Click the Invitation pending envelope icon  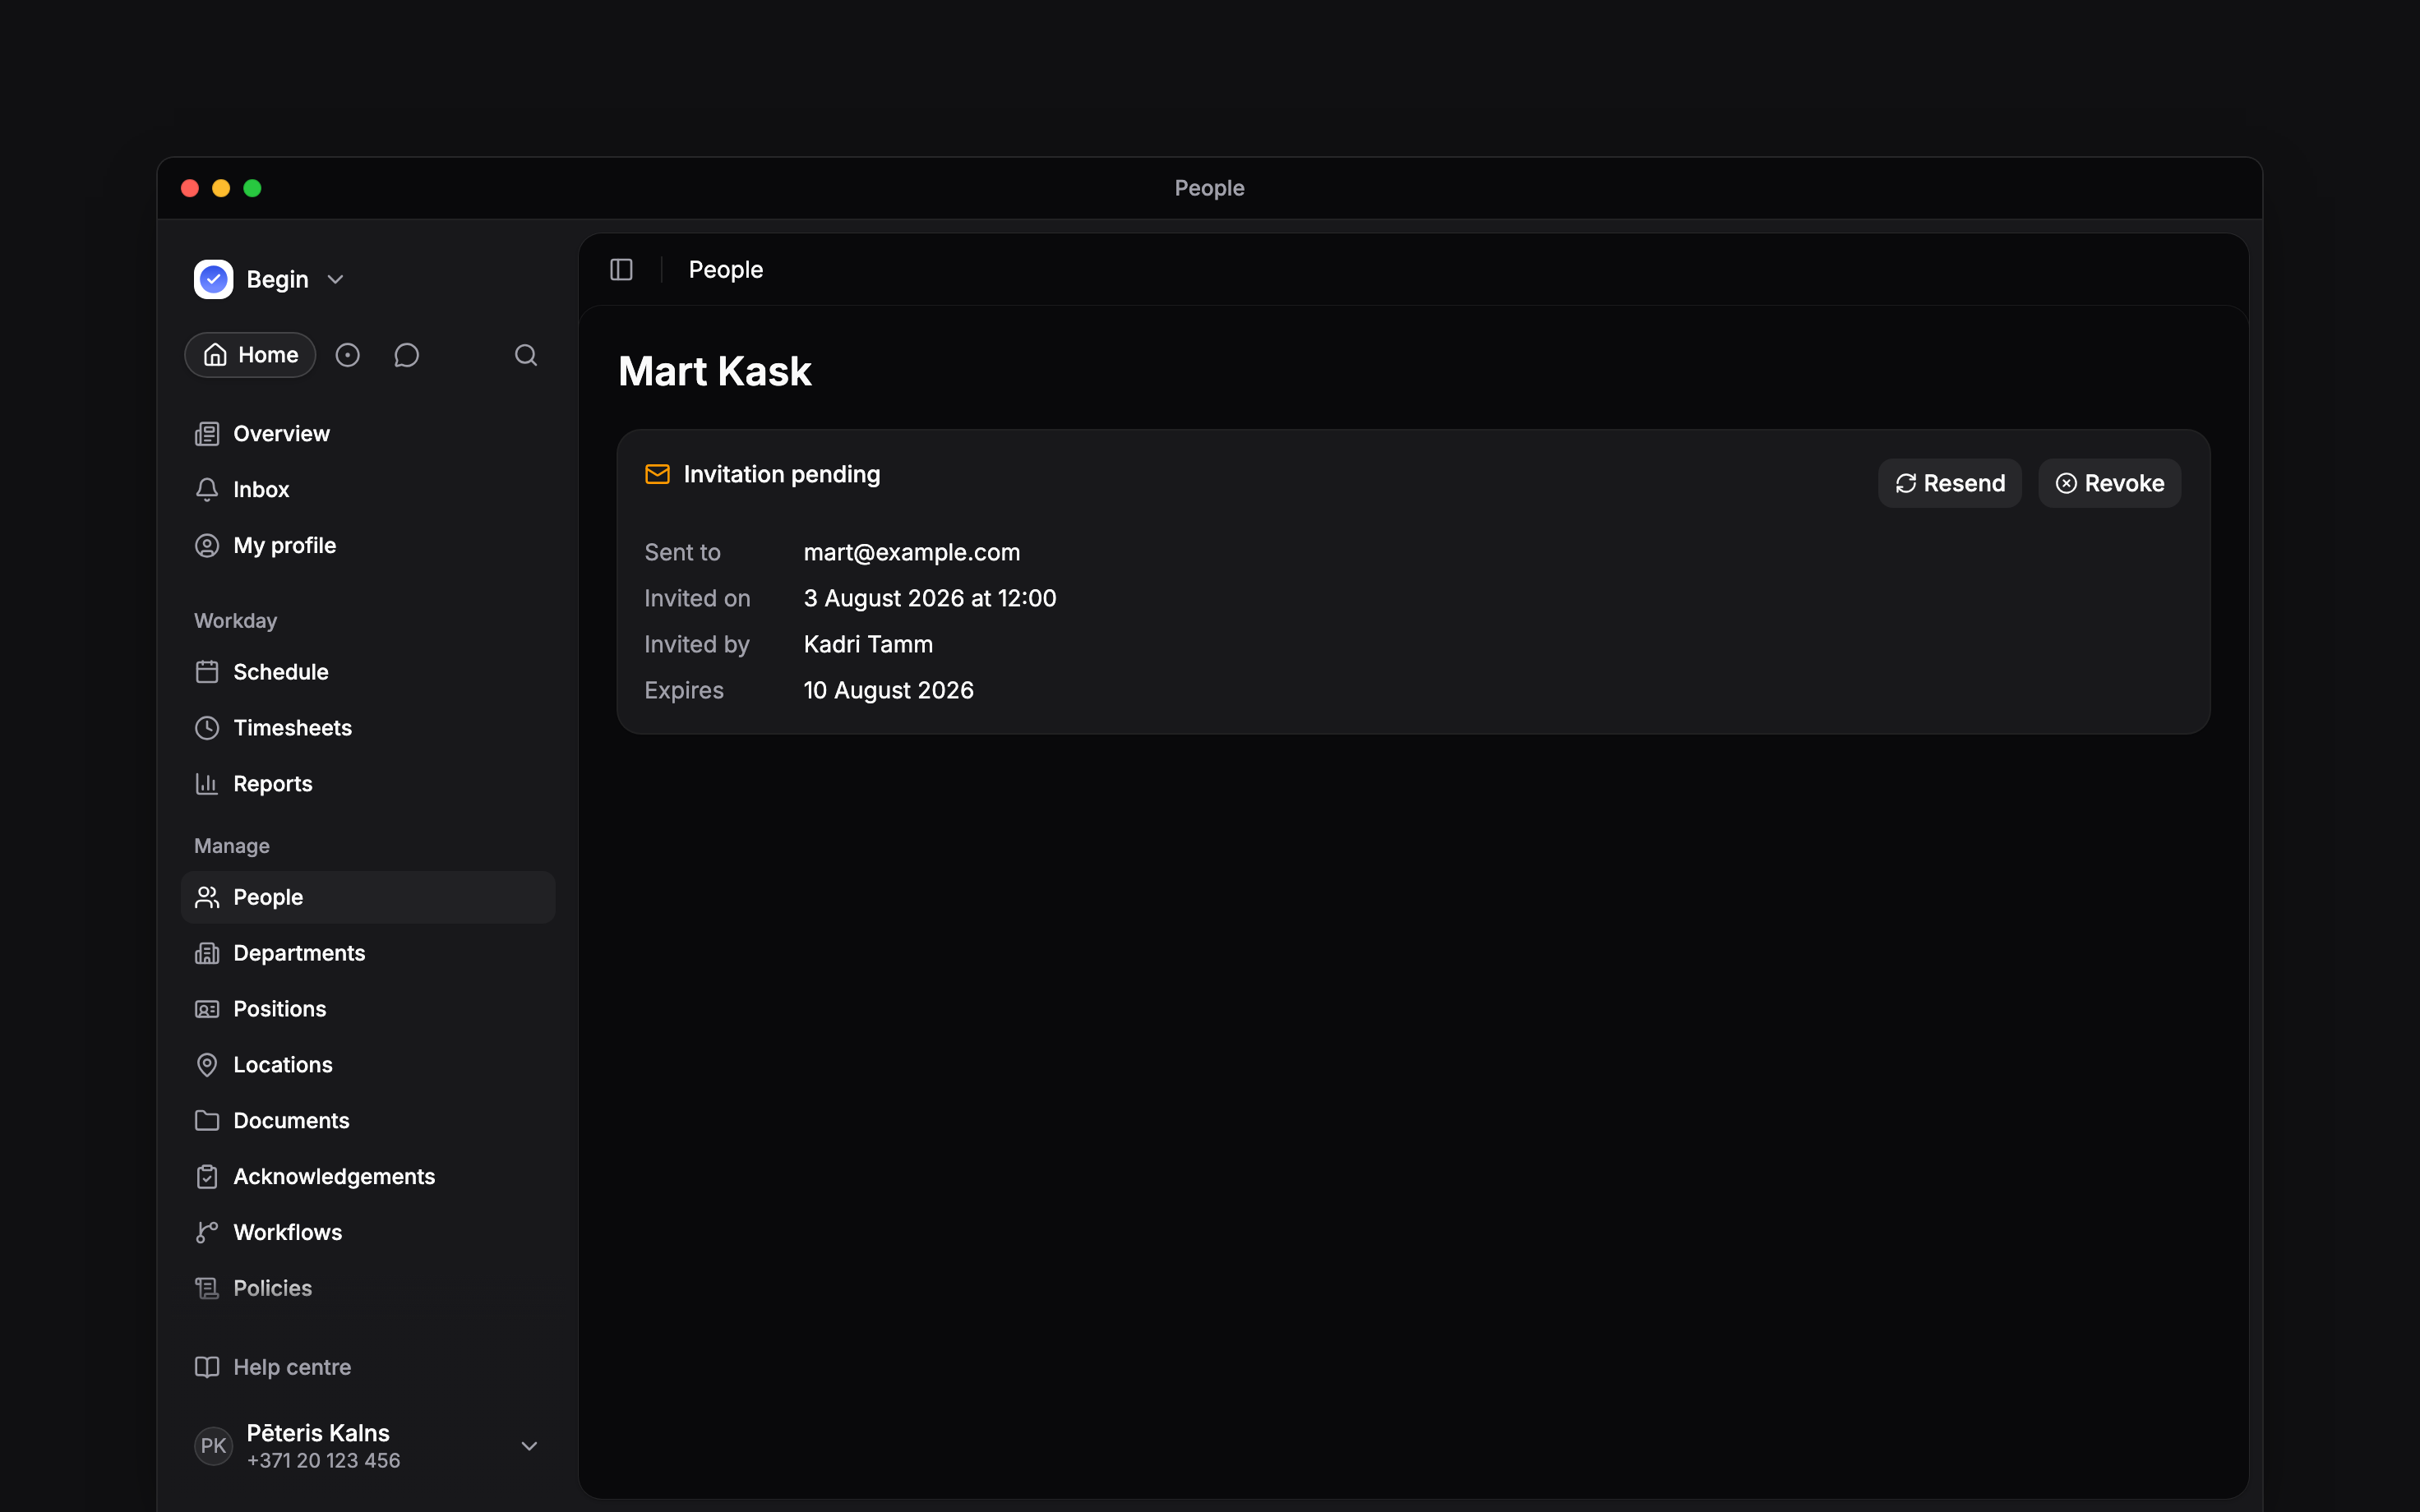pos(657,474)
